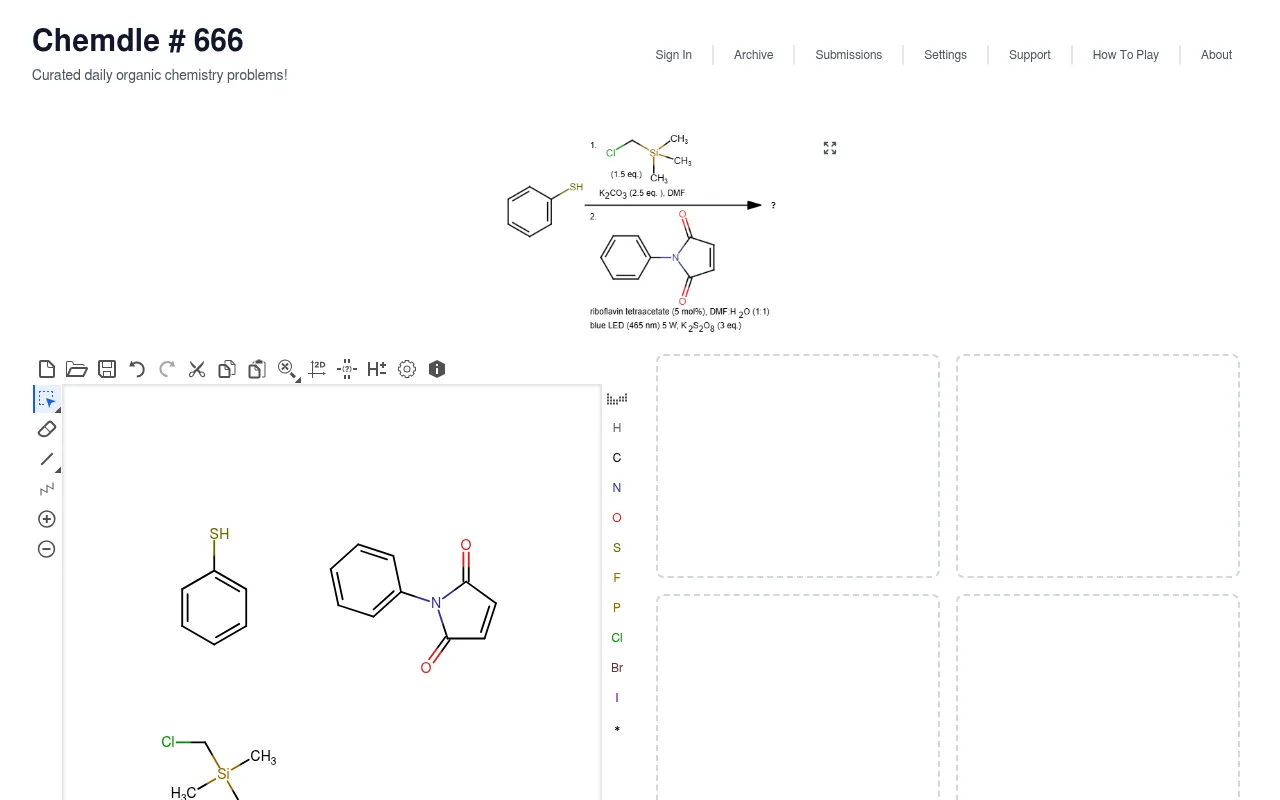Pick the chlorine Cl atom button
Viewport: 1280px width, 800px height.
(x=617, y=638)
